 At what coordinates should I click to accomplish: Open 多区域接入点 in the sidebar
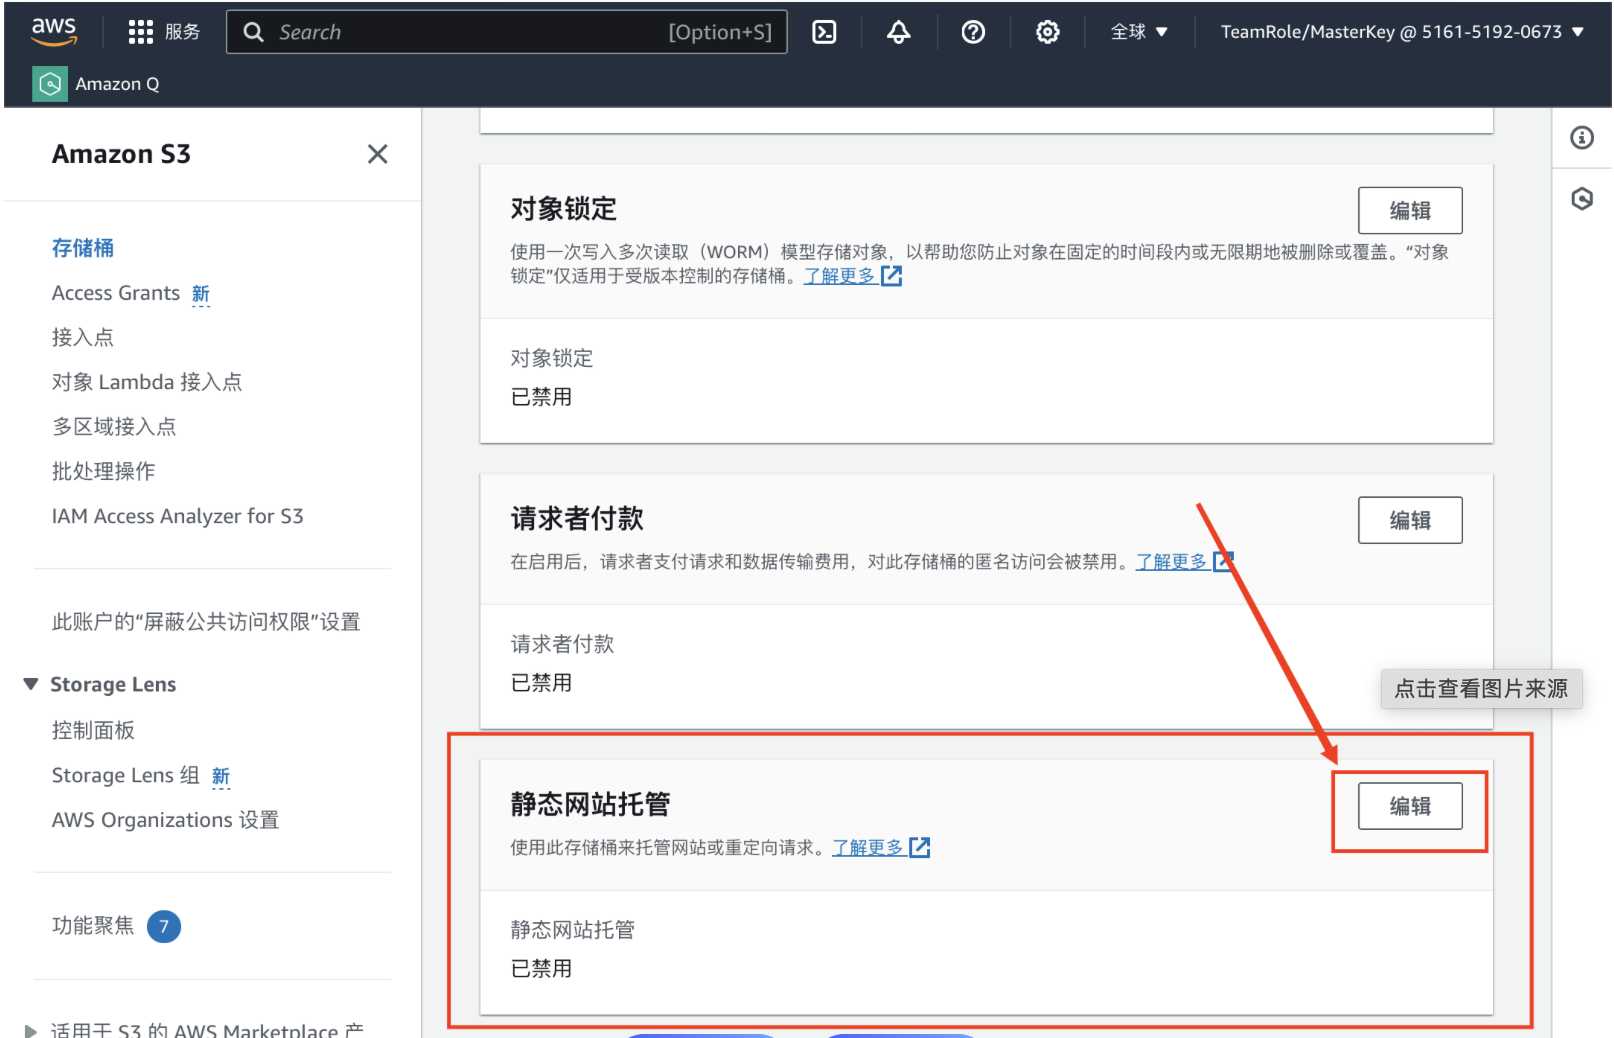114,427
